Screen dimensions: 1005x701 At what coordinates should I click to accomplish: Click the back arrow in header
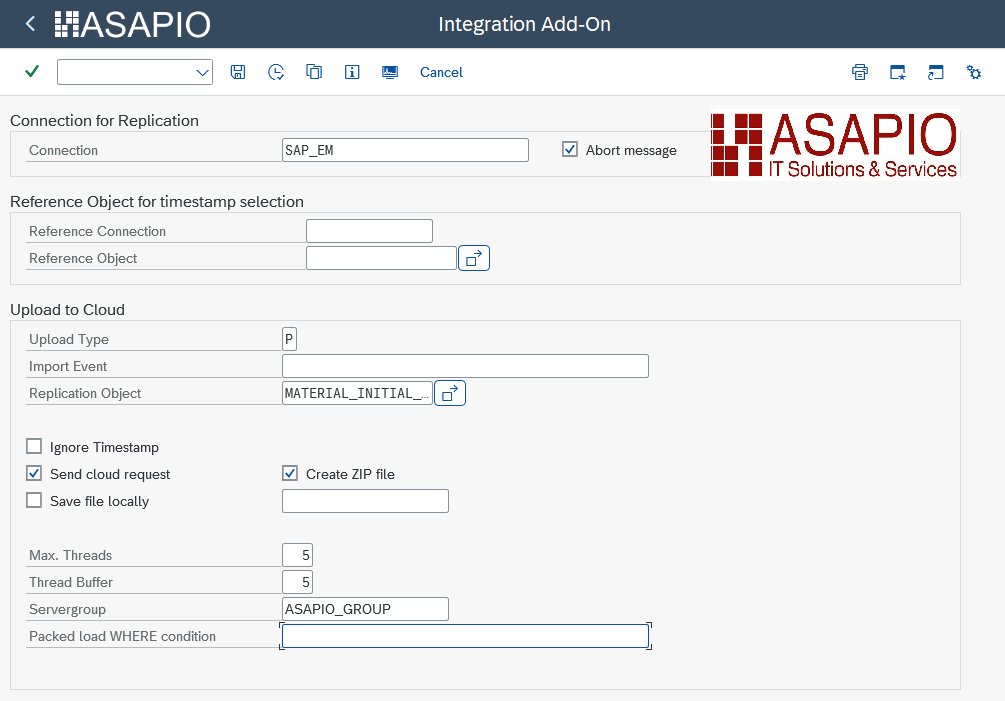coord(30,24)
